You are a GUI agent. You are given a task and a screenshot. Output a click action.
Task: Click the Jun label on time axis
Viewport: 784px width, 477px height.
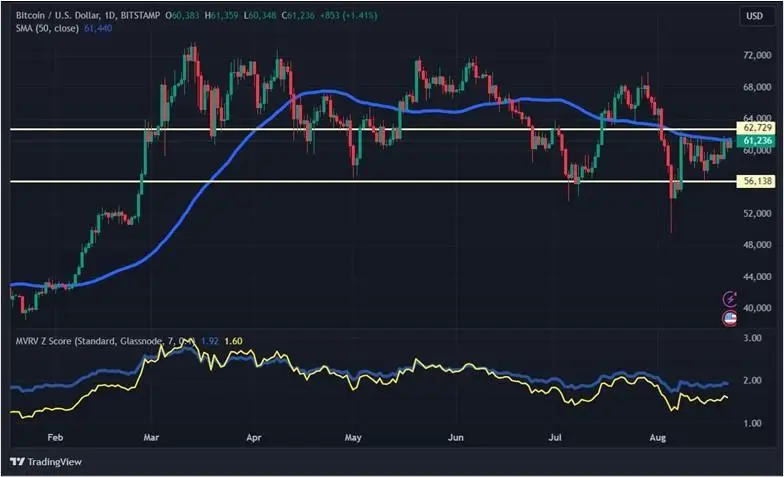456,438
